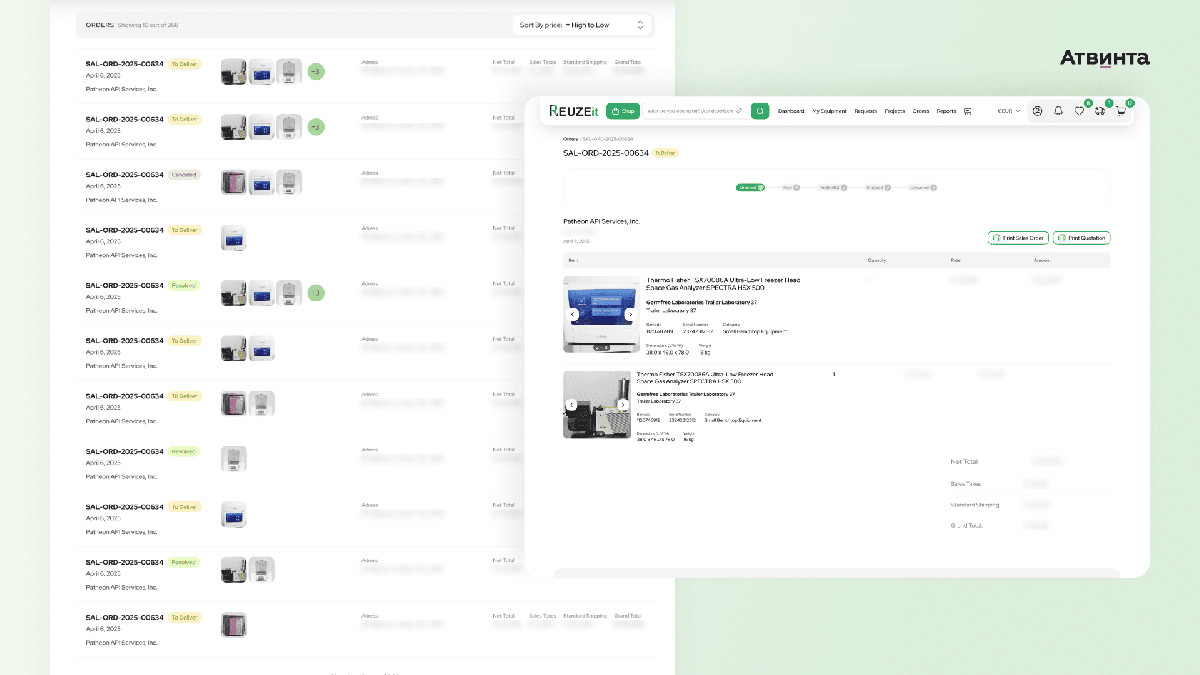Open the EUR currency dropdown

pos(1009,111)
